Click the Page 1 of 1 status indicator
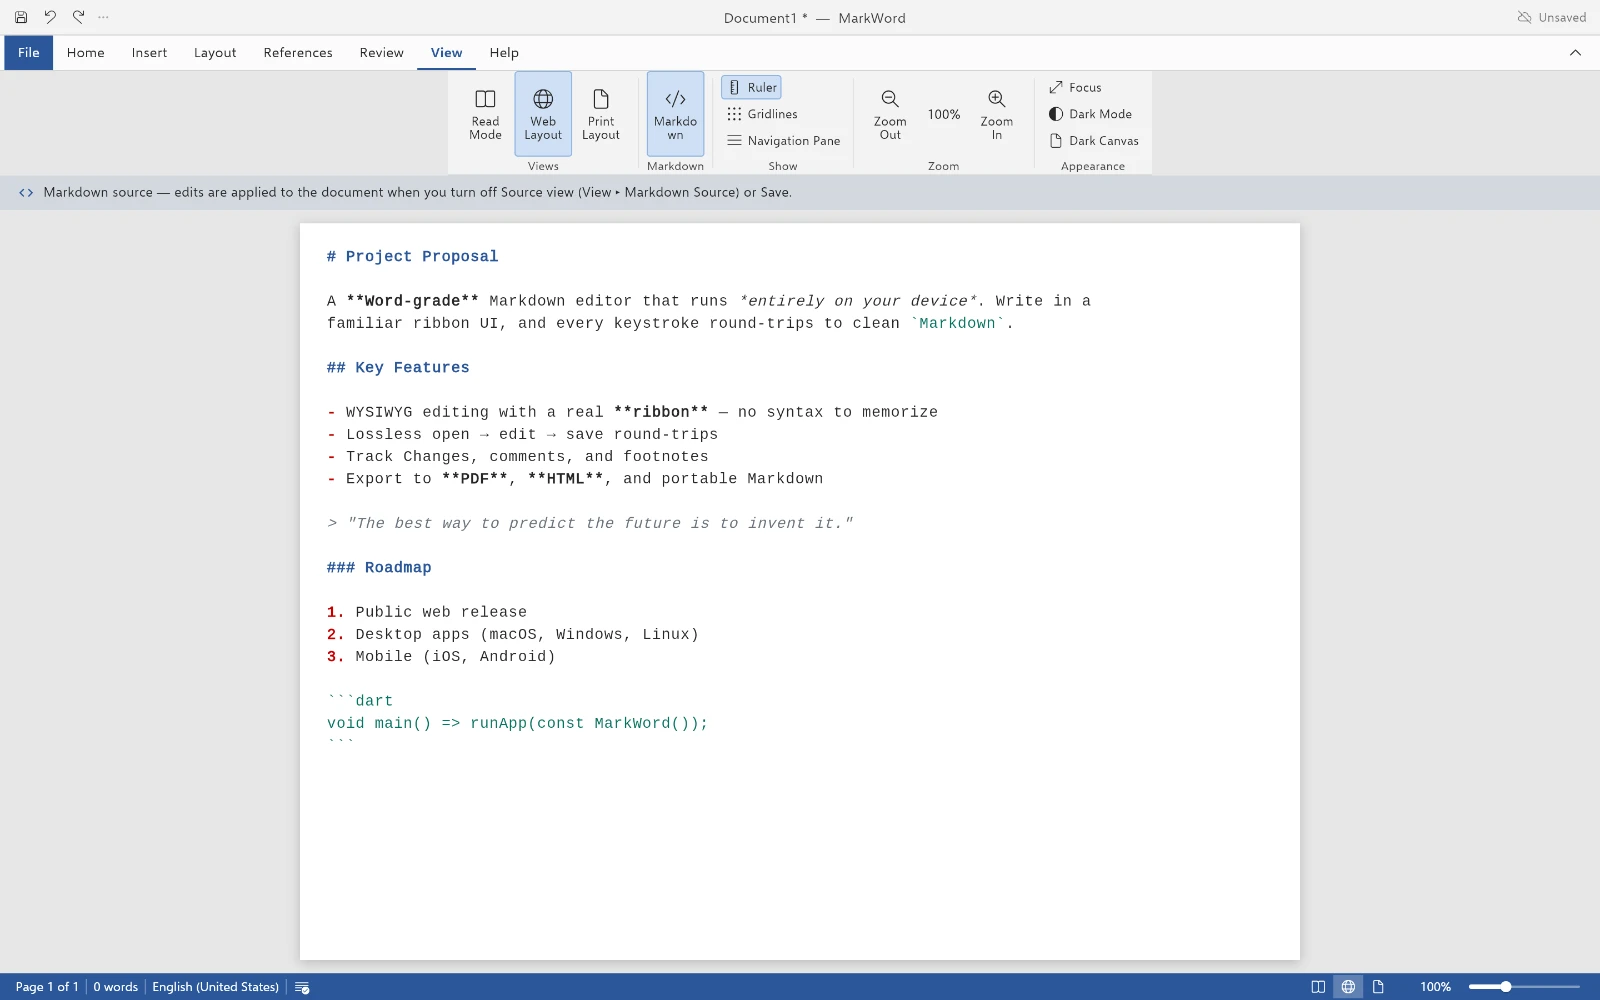 click(x=47, y=987)
